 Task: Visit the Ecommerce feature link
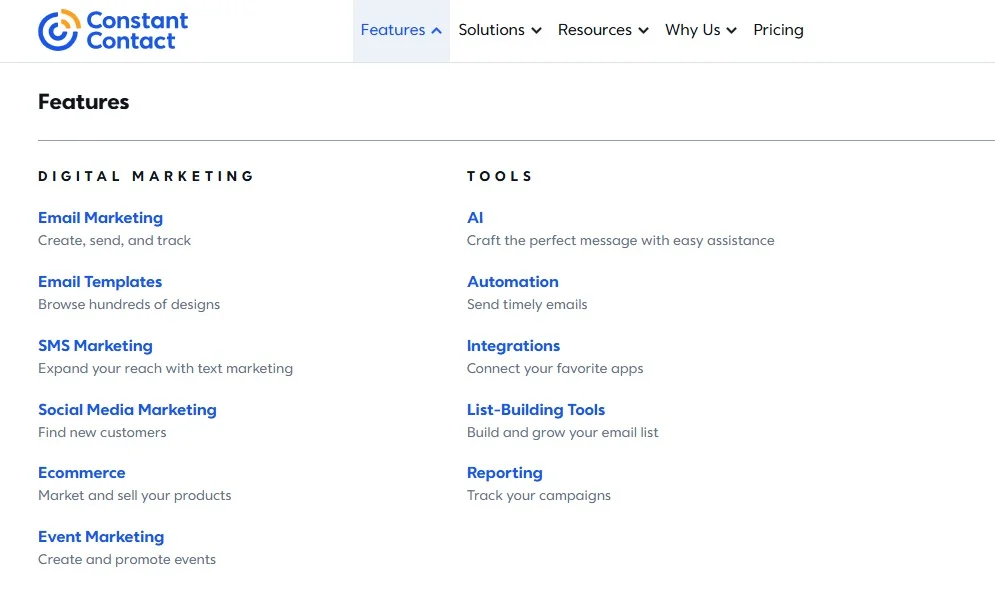(x=81, y=473)
